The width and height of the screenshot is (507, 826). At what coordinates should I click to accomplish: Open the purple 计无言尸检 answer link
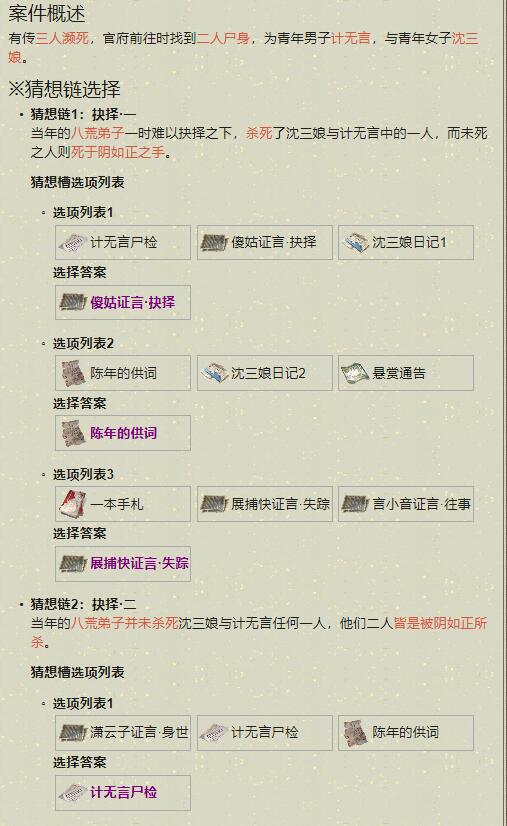pyautogui.click(x=123, y=792)
